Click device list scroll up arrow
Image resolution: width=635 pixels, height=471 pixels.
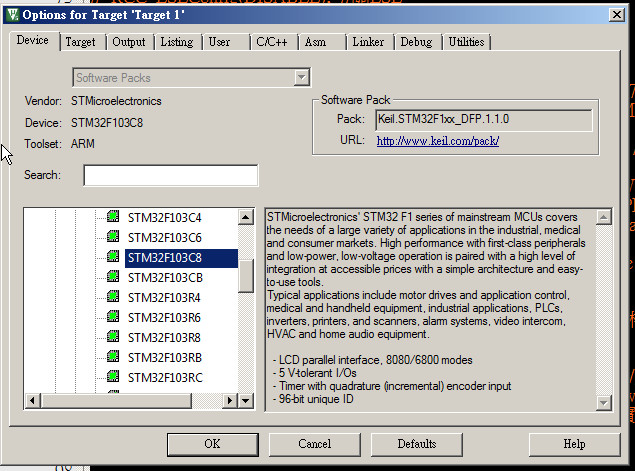coord(245,217)
